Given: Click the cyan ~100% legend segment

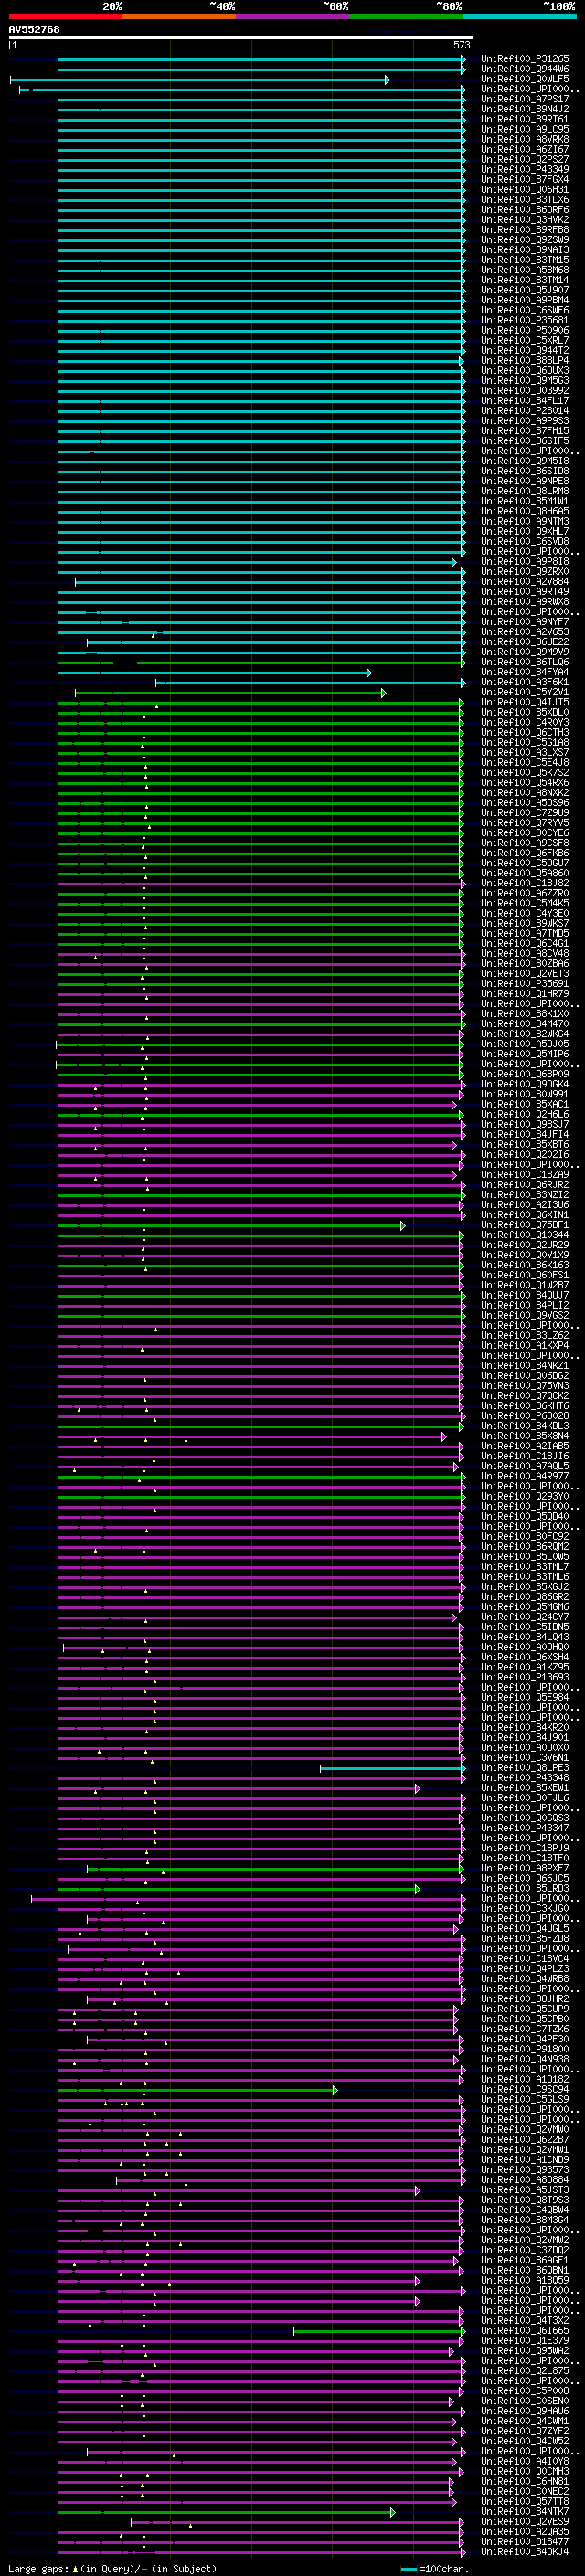Looking at the screenshot, I should pos(519,16).
